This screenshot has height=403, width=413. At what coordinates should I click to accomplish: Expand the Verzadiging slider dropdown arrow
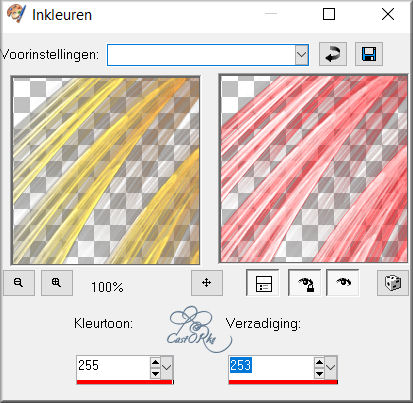(x=331, y=367)
